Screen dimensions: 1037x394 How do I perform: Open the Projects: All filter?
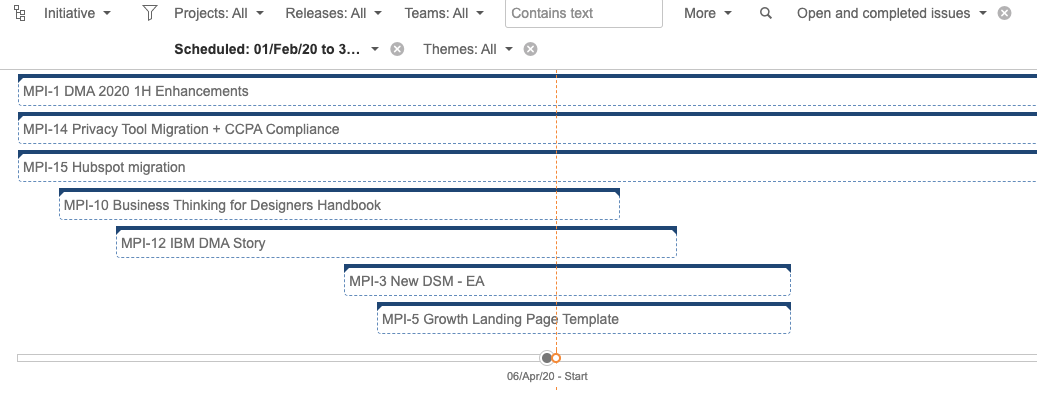(x=219, y=13)
